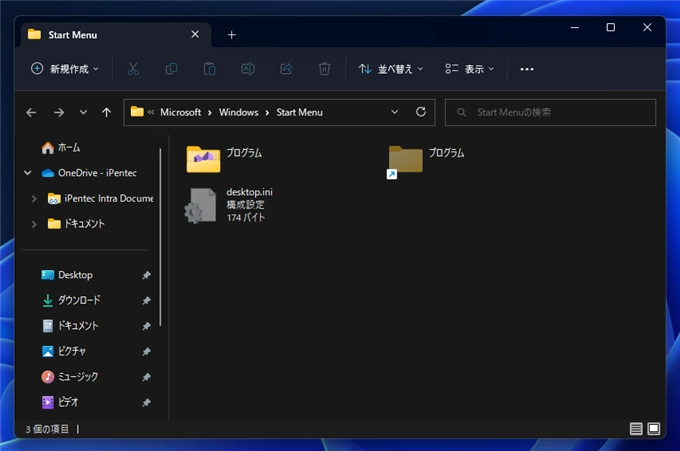Maximize the File Explorer window
This screenshot has width=680, height=451.
click(x=611, y=27)
